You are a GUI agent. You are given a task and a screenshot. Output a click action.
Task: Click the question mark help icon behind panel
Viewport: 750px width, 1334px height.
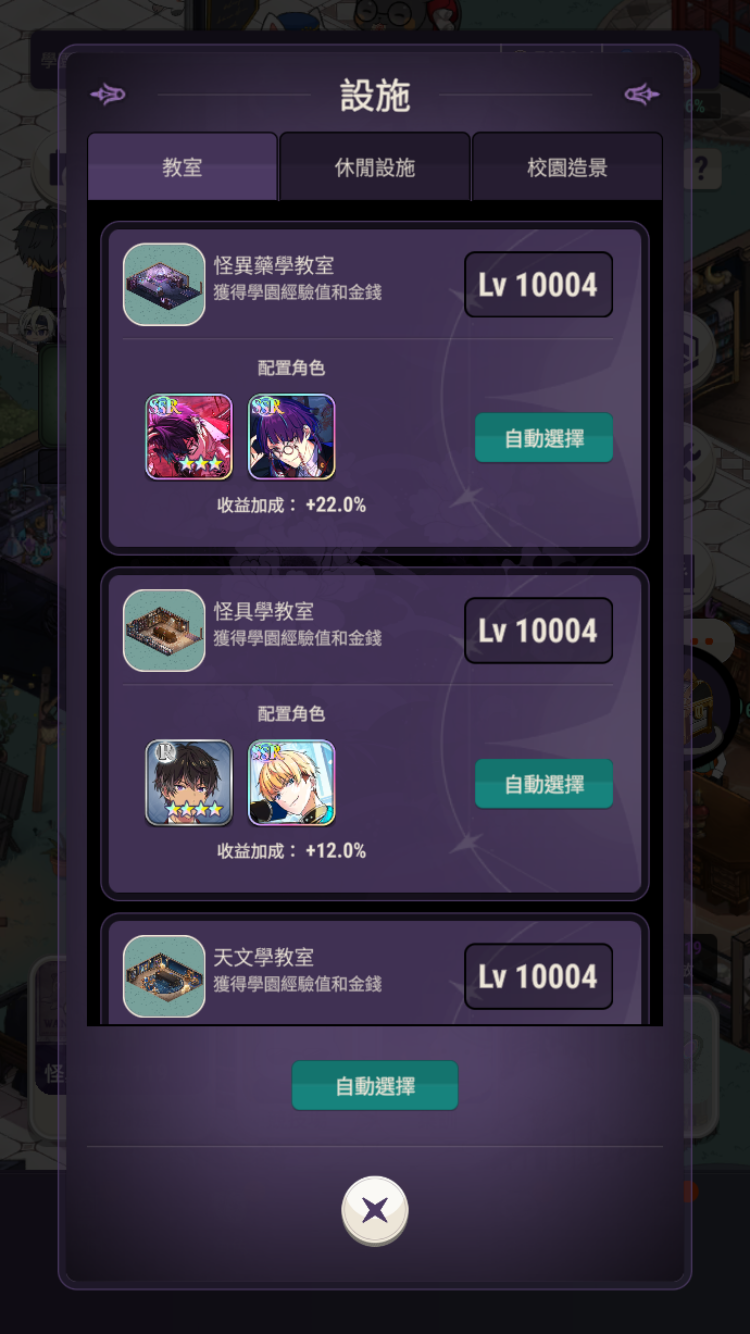point(702,168)
